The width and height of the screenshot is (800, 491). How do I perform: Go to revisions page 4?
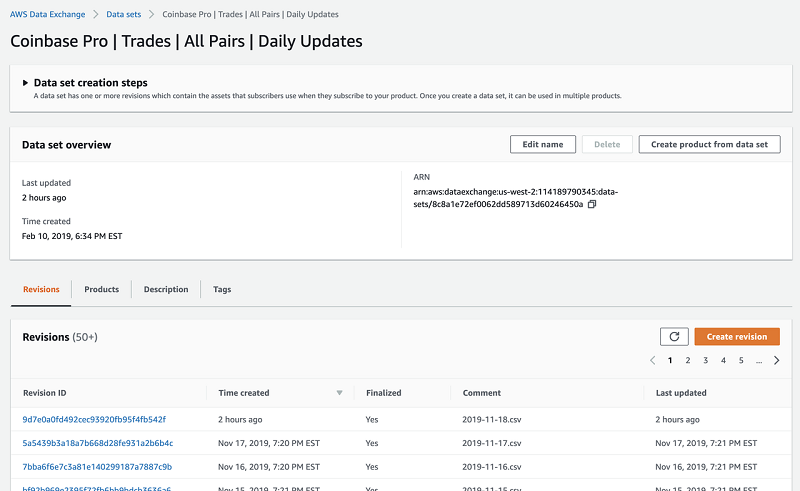(723, 360)
